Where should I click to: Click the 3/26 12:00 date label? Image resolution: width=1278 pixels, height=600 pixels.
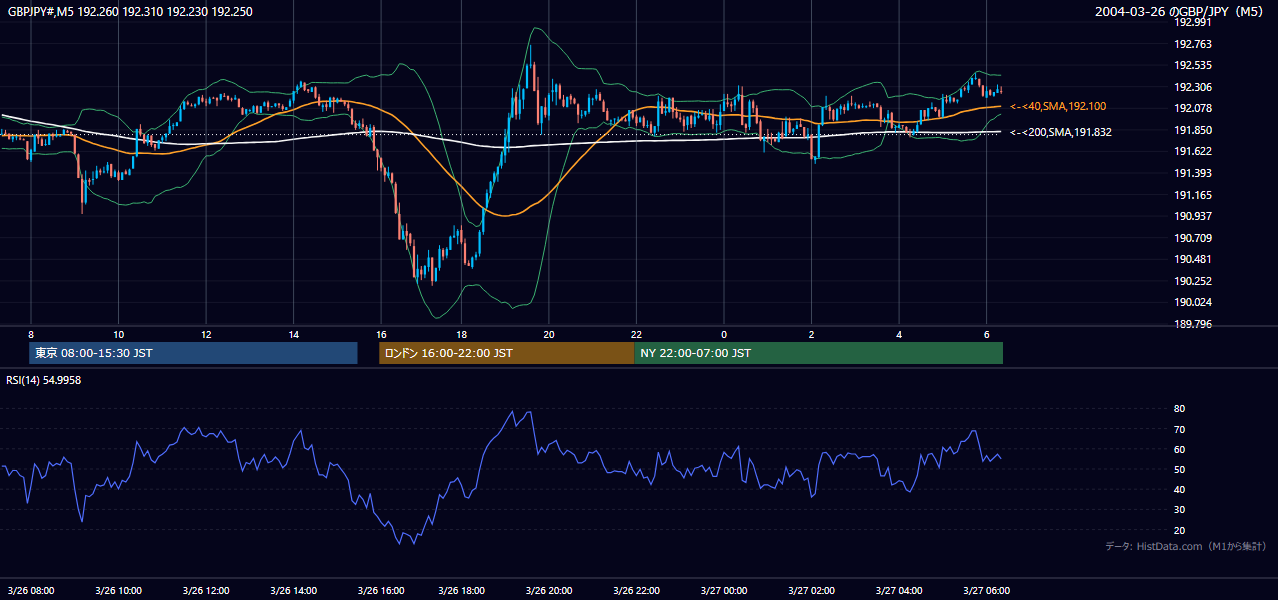pos(204,590)
